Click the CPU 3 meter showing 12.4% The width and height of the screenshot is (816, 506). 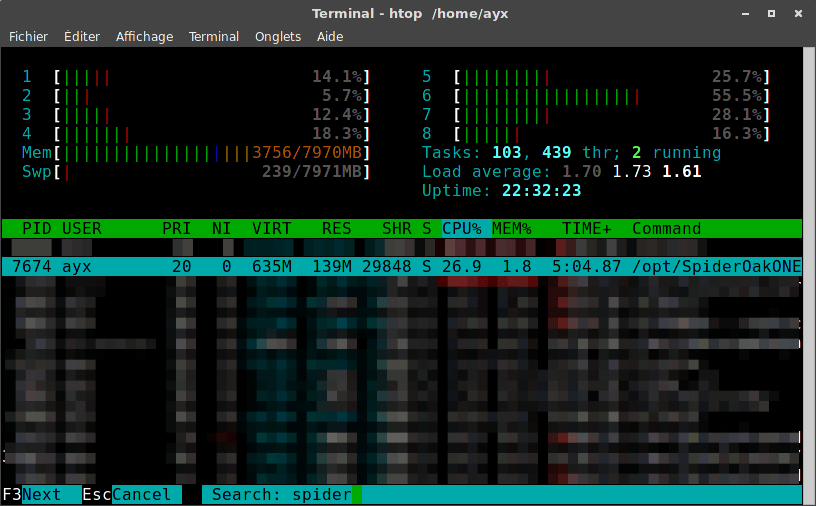point(196,115)
